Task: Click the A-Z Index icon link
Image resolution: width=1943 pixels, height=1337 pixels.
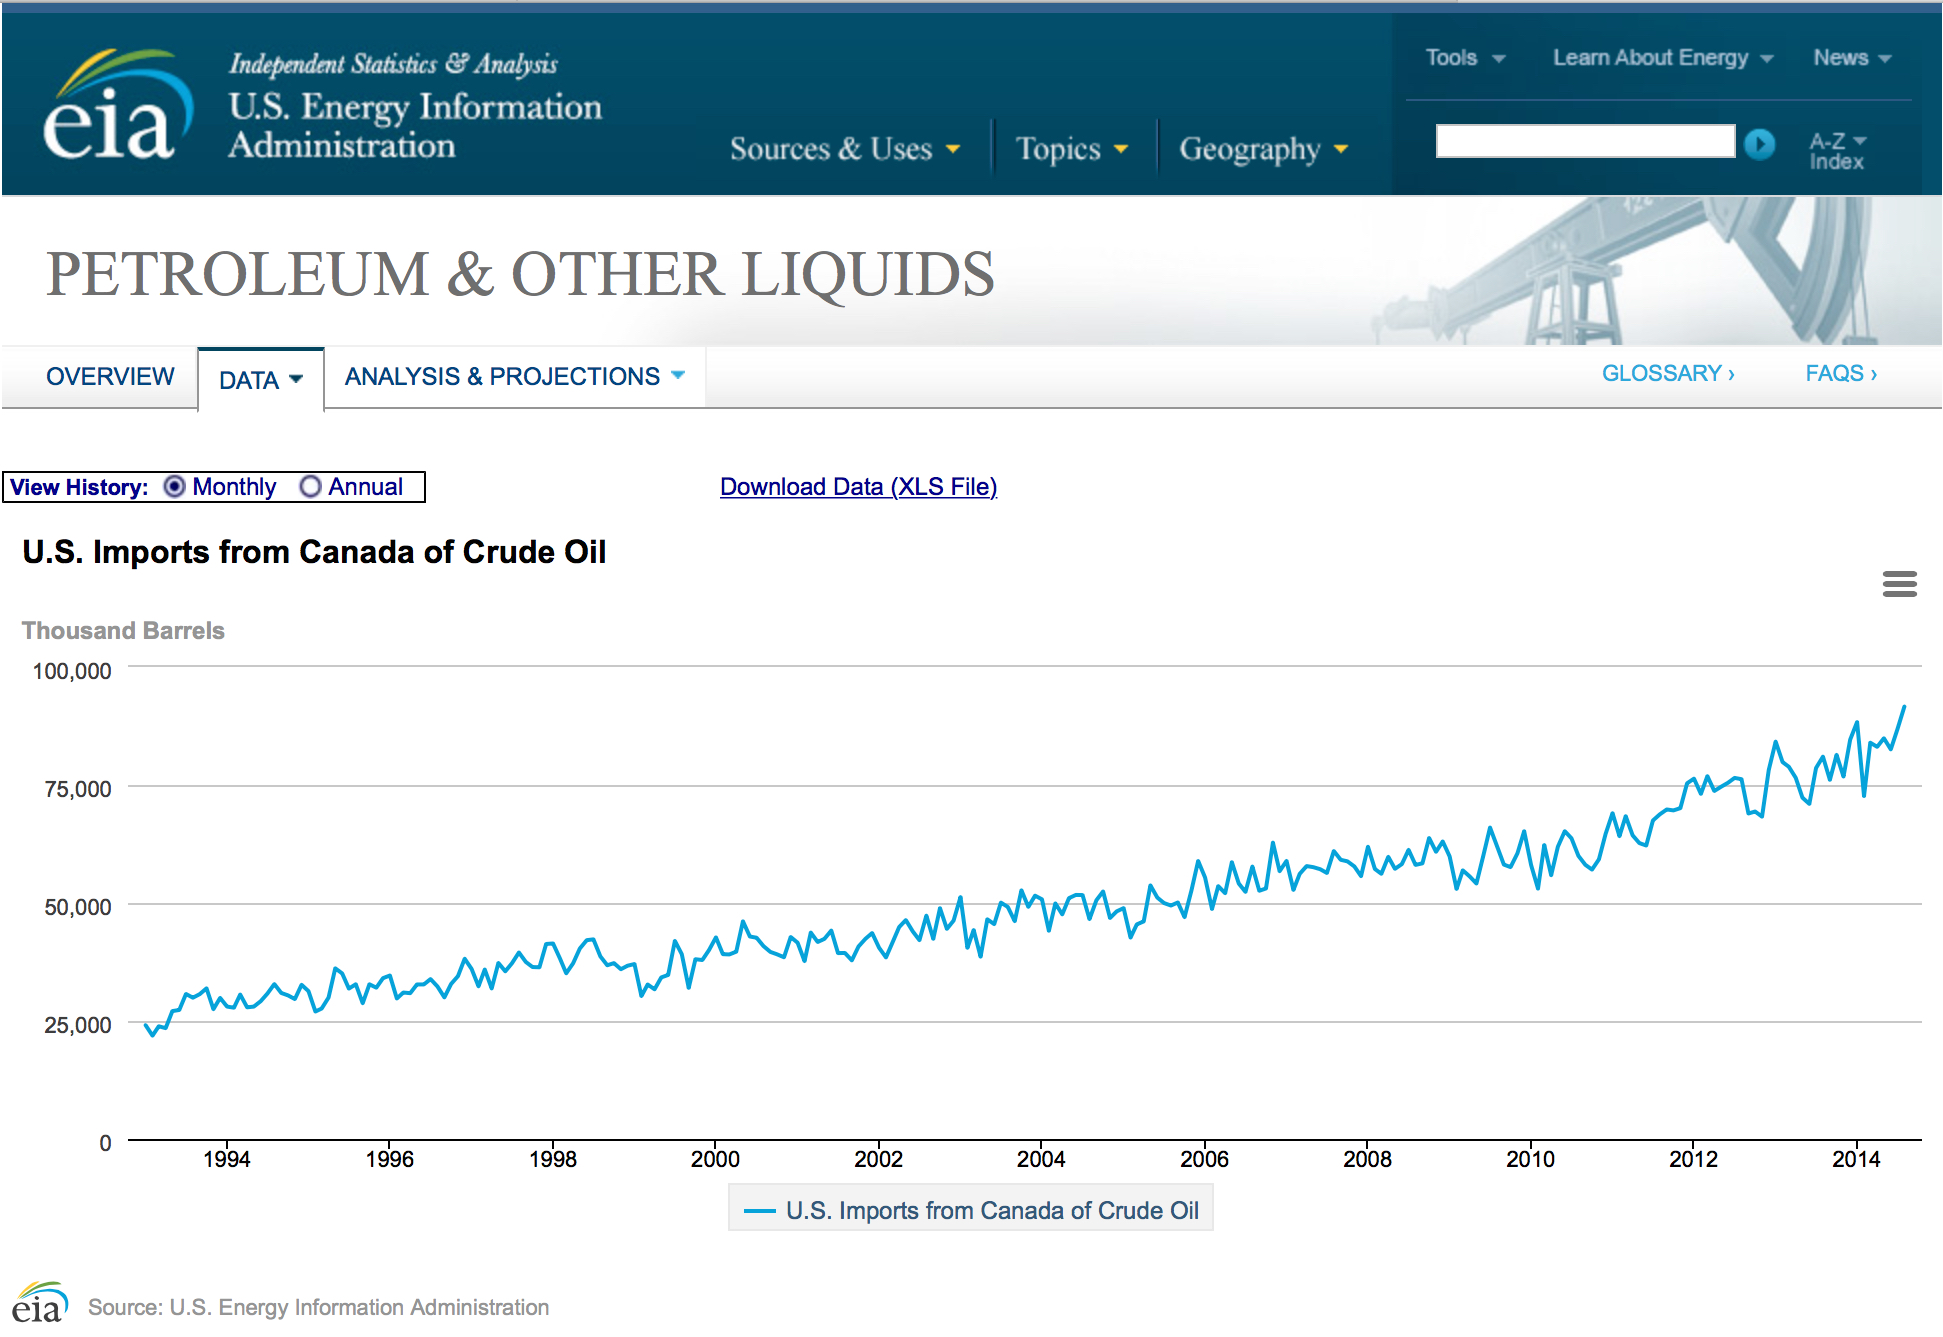Action: pos(1836,151)
